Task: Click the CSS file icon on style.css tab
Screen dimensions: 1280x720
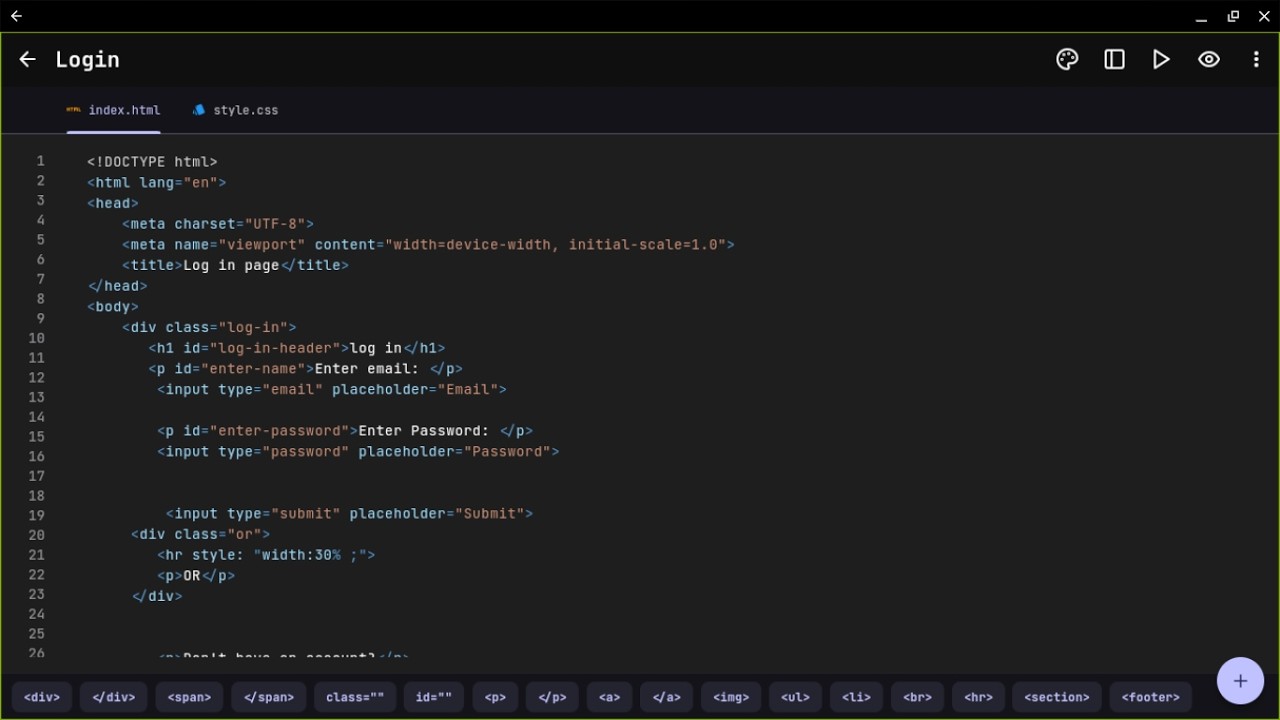Action: point(199,110)
